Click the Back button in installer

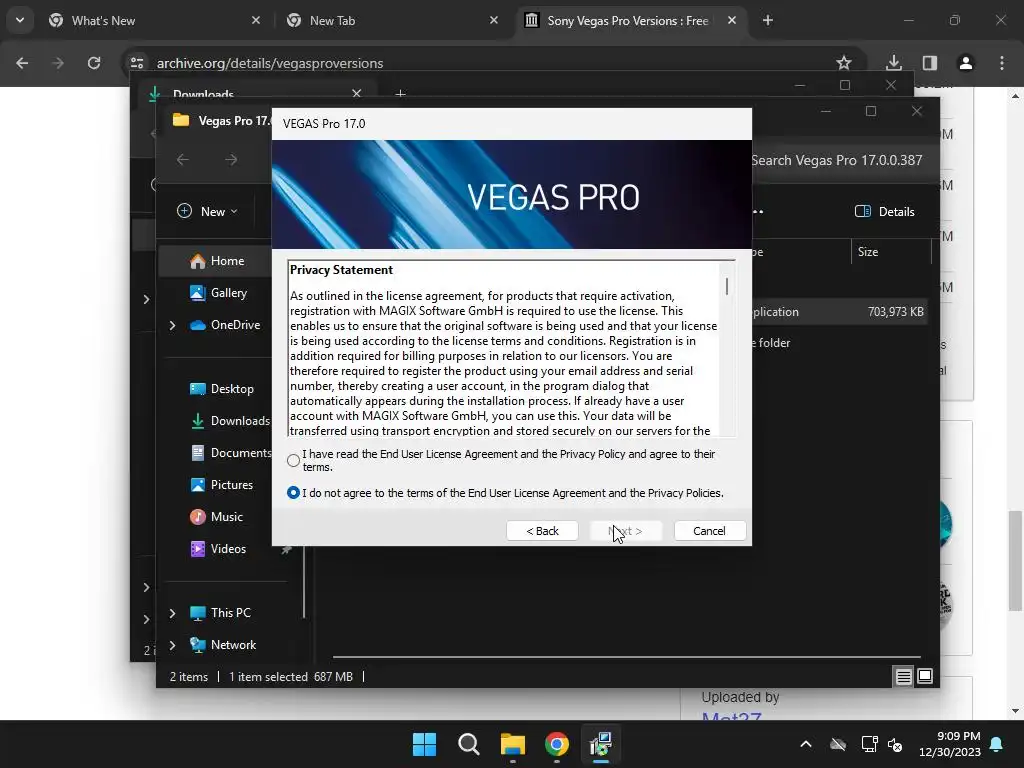pos(542,531)
